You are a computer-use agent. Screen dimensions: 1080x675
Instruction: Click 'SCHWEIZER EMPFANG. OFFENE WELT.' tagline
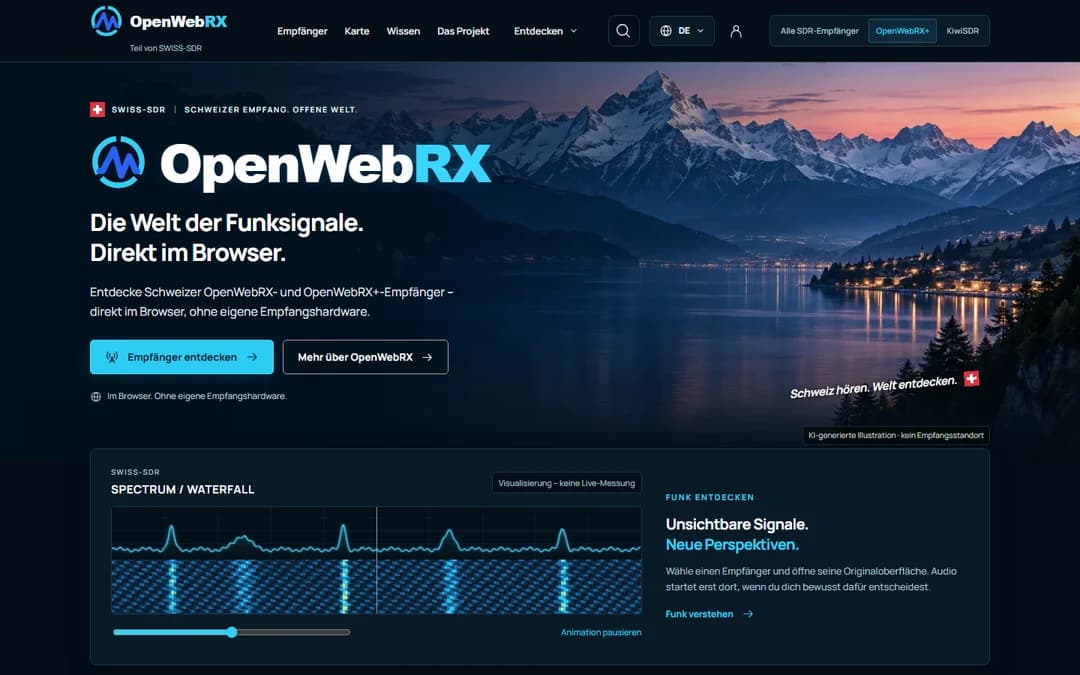[271, 110]
